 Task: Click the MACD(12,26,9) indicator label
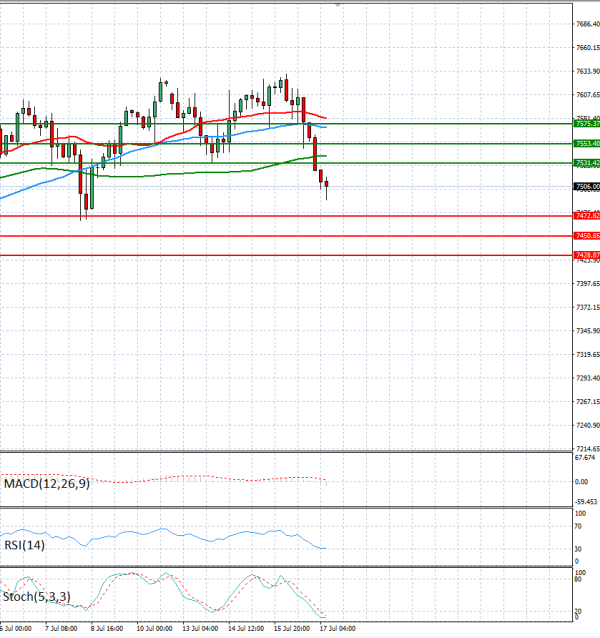[47, 484]
